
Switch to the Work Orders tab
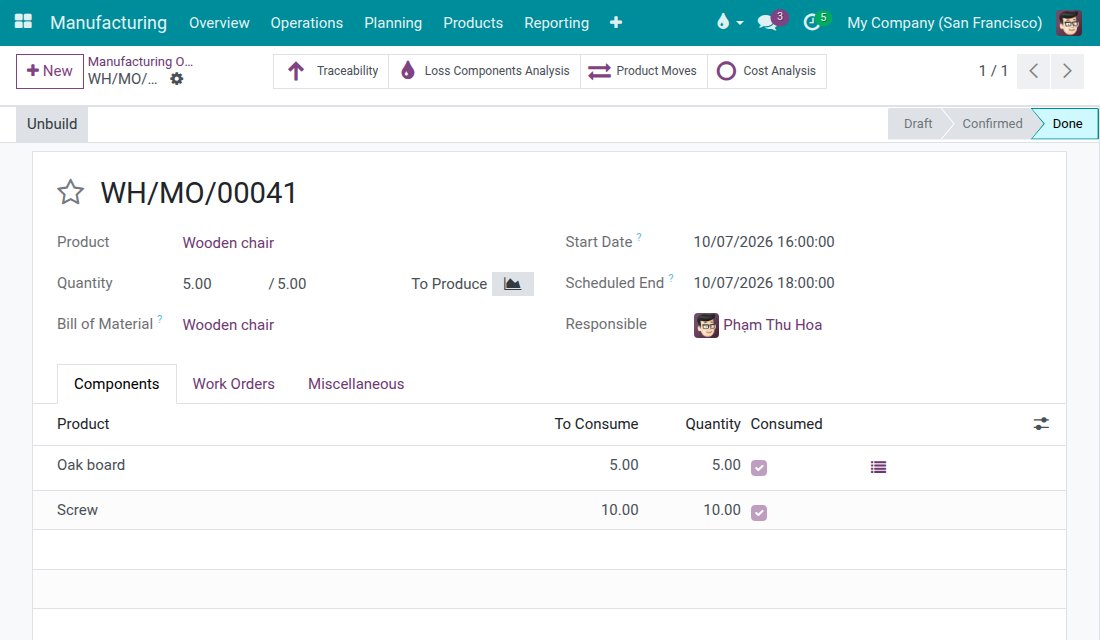(234, 384)
